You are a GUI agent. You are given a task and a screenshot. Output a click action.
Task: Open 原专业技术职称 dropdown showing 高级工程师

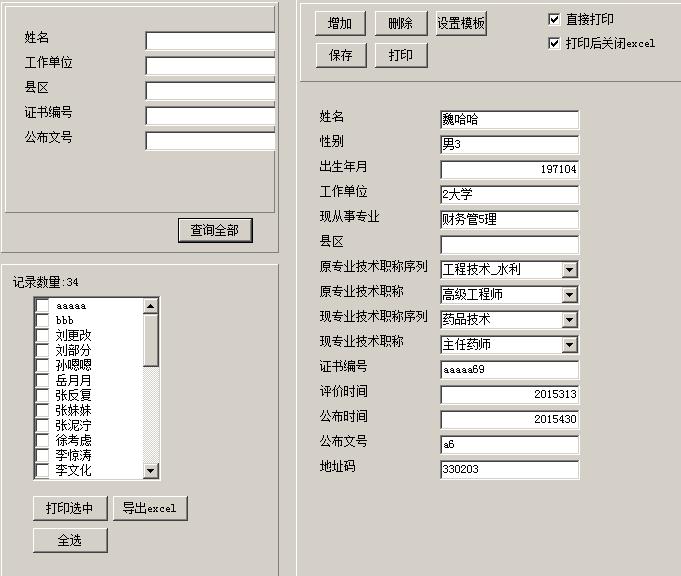pos(569,295)
